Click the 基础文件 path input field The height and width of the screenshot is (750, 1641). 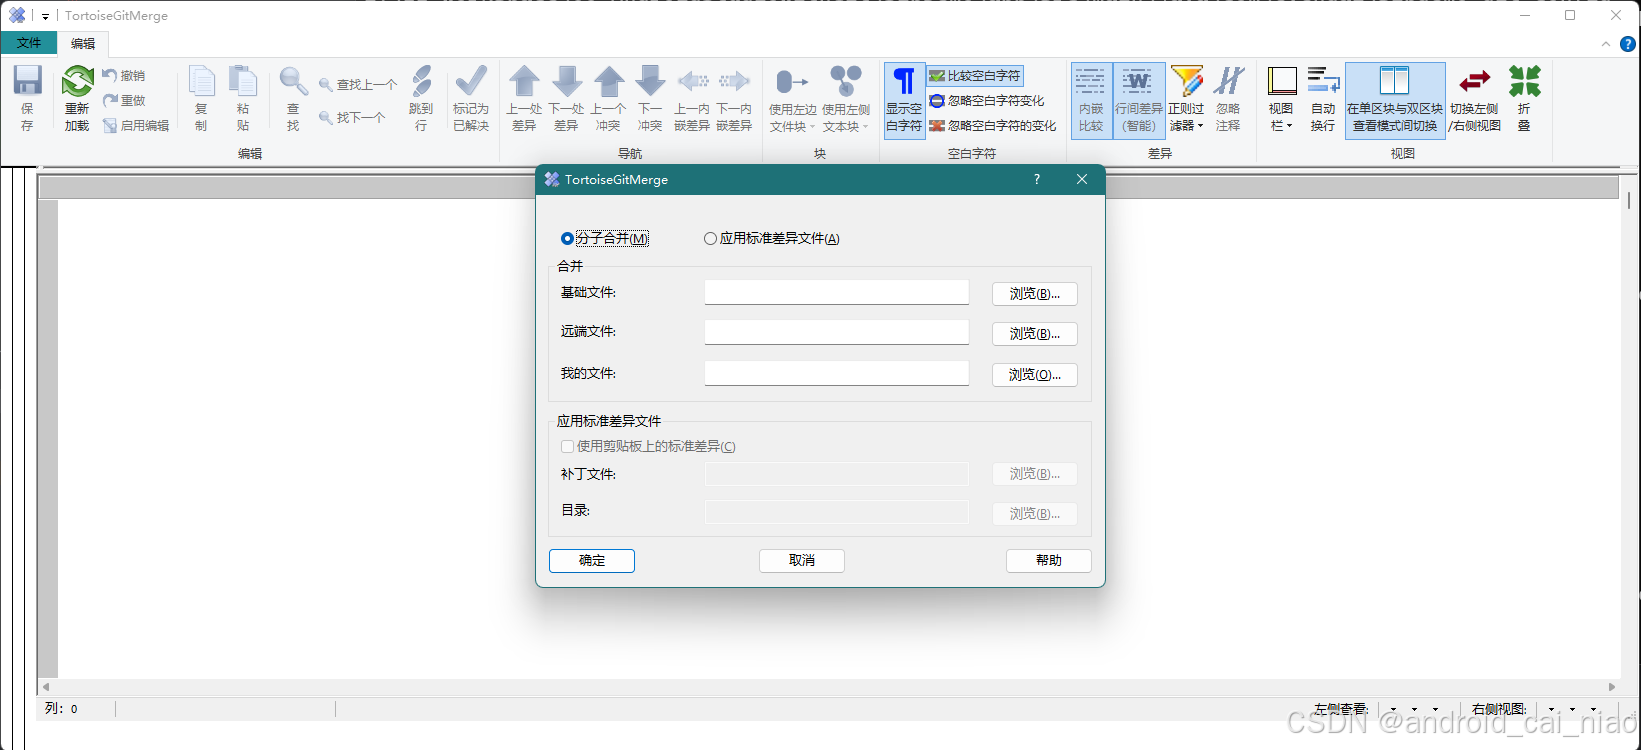837,292
